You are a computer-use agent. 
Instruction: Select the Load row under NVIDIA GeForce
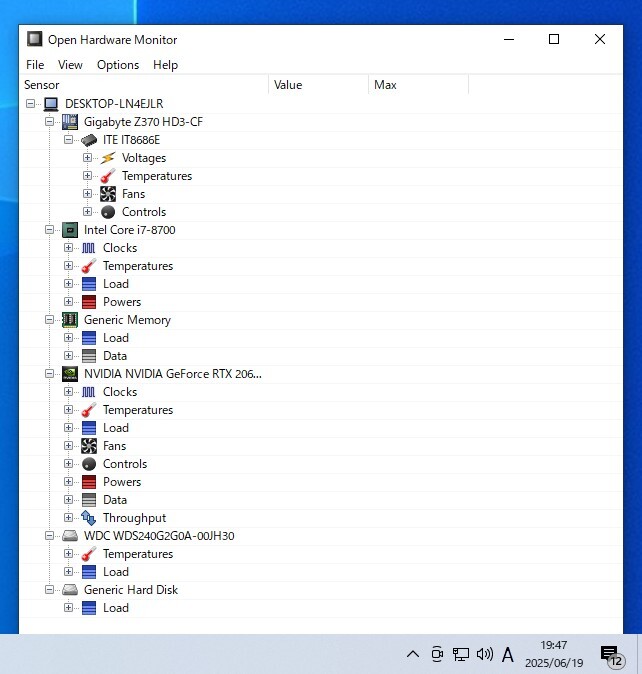click(321, 428)
